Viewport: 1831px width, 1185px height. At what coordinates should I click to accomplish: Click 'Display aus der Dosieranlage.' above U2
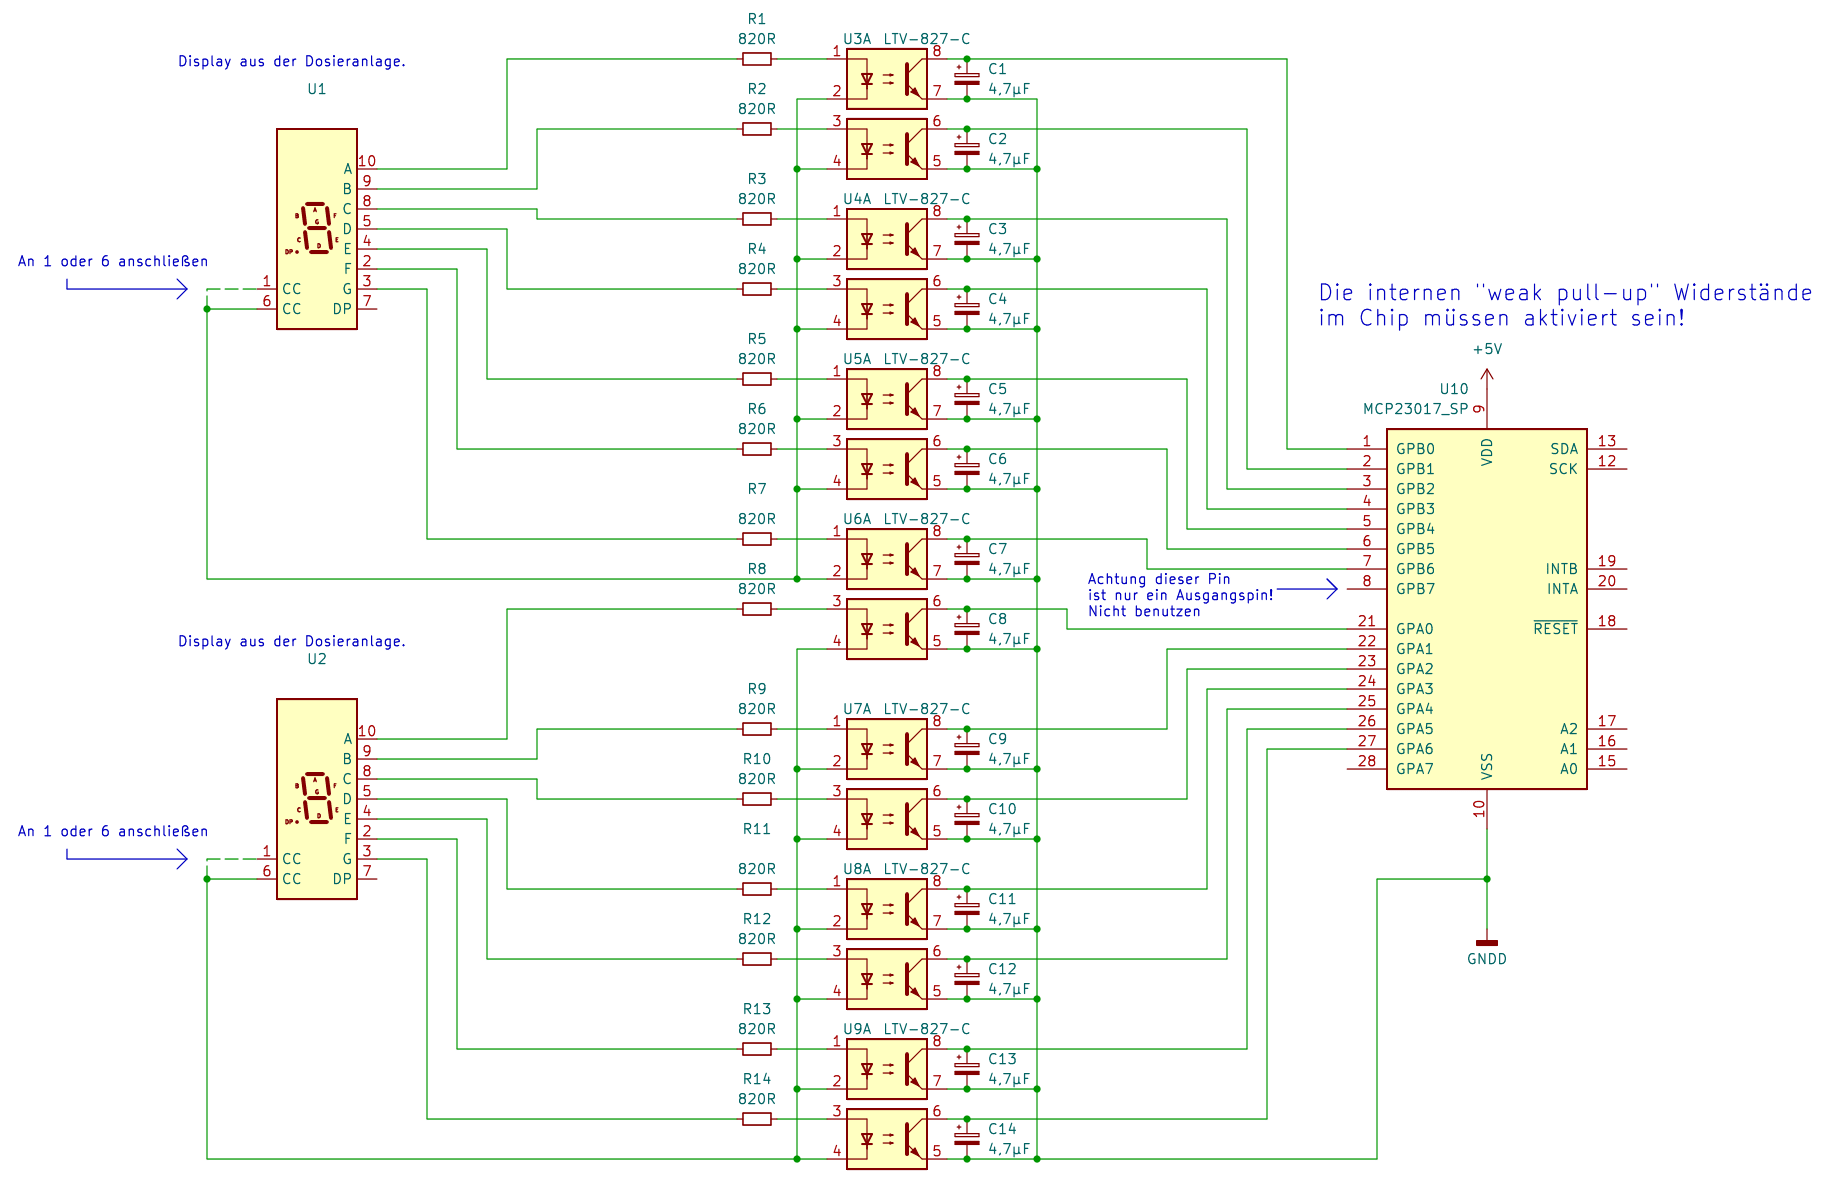coord(292,641)
